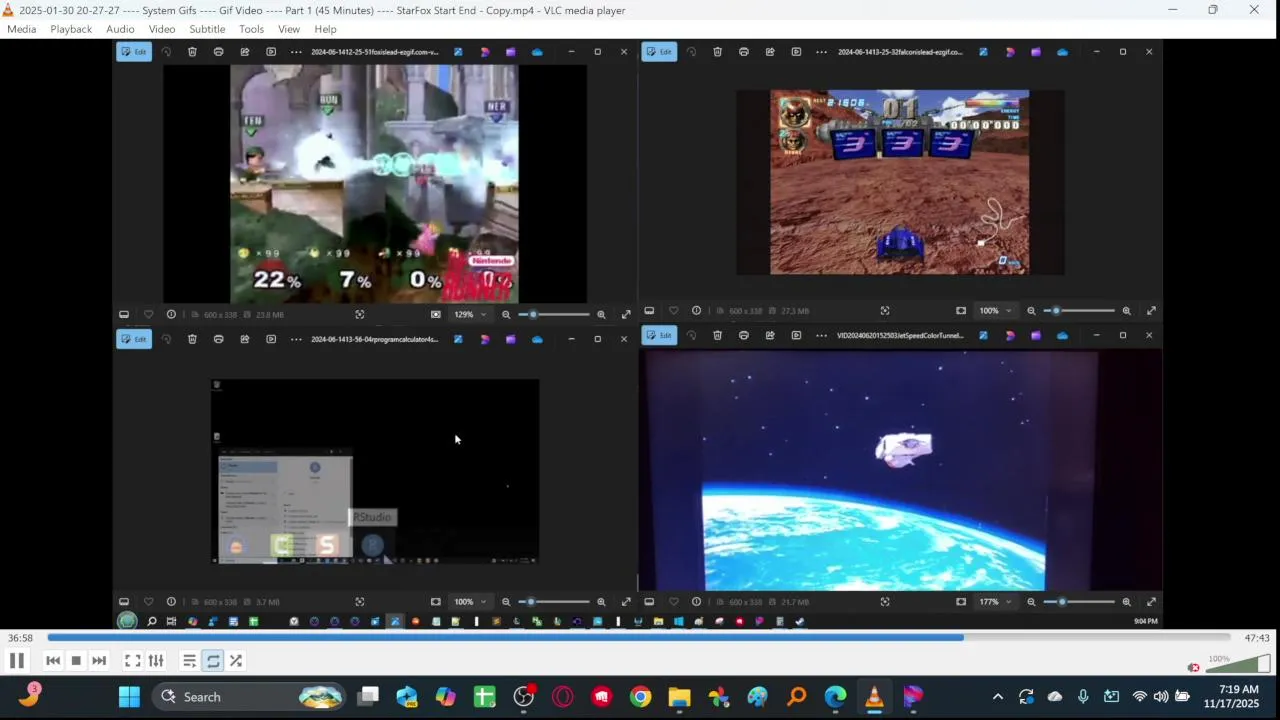The width and height of the screenshot is (1280, 720).
Task: Show hidden system tray icons
Action: pyautogui.click(x=997, y=697)
